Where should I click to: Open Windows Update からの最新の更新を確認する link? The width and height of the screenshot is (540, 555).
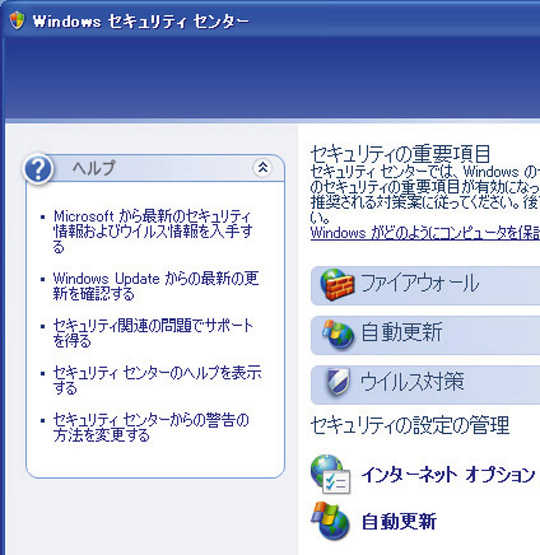point(156,286)
